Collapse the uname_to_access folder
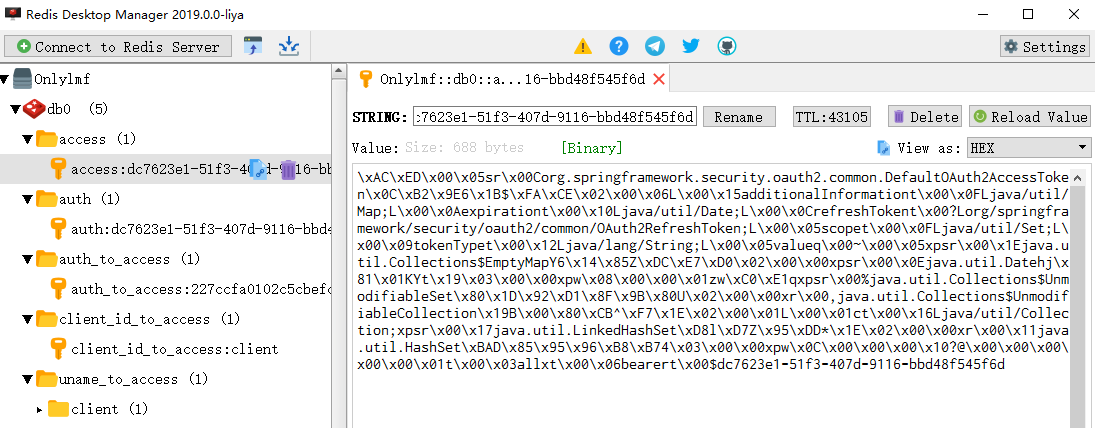This screenshot has width=1095, height=428. 27,380
